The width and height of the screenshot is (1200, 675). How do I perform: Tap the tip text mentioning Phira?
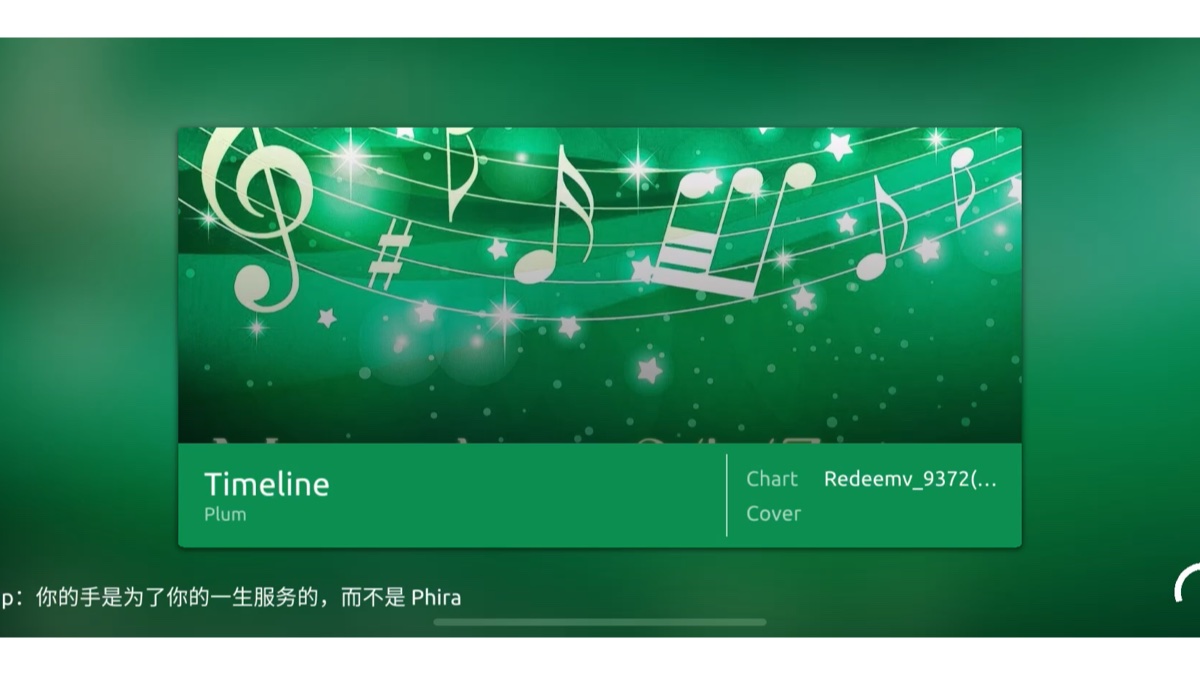tap(231, 598)
